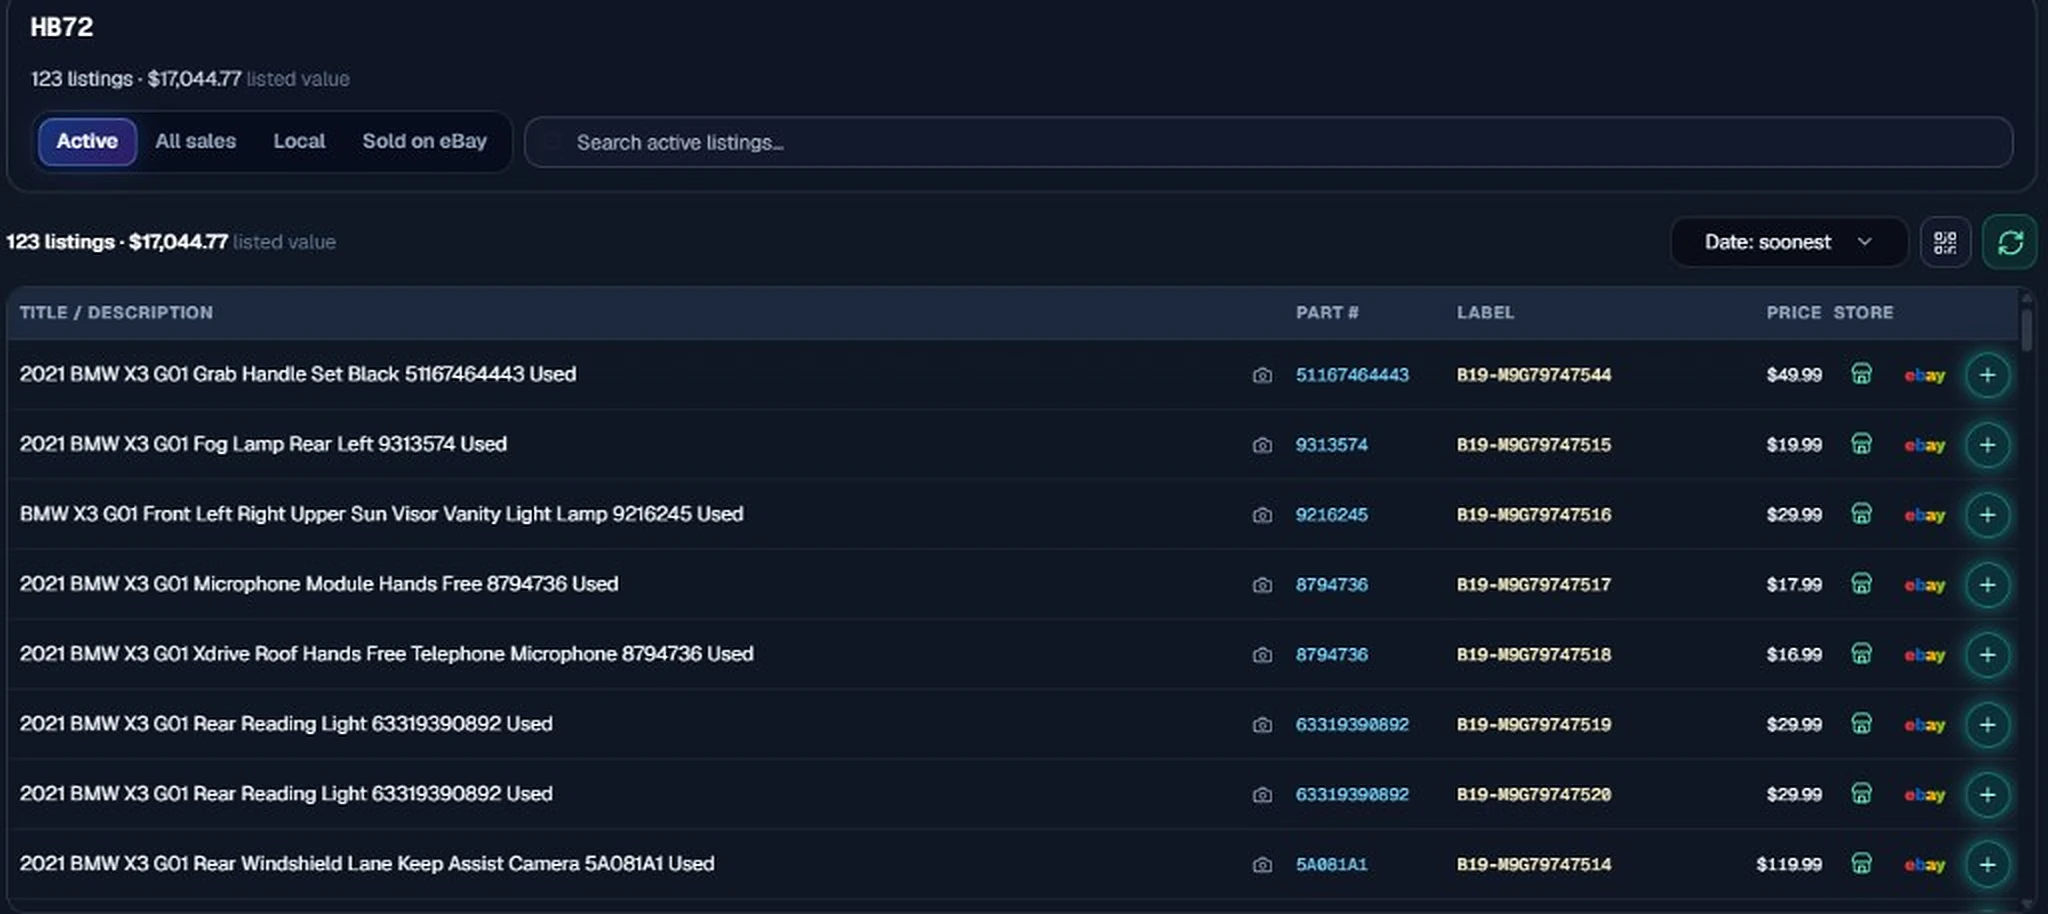The height and width of the screenshot is (914, 2048).
Task: Open eBay logo for label B19-M9G79747520 row
Action: 1925,796
